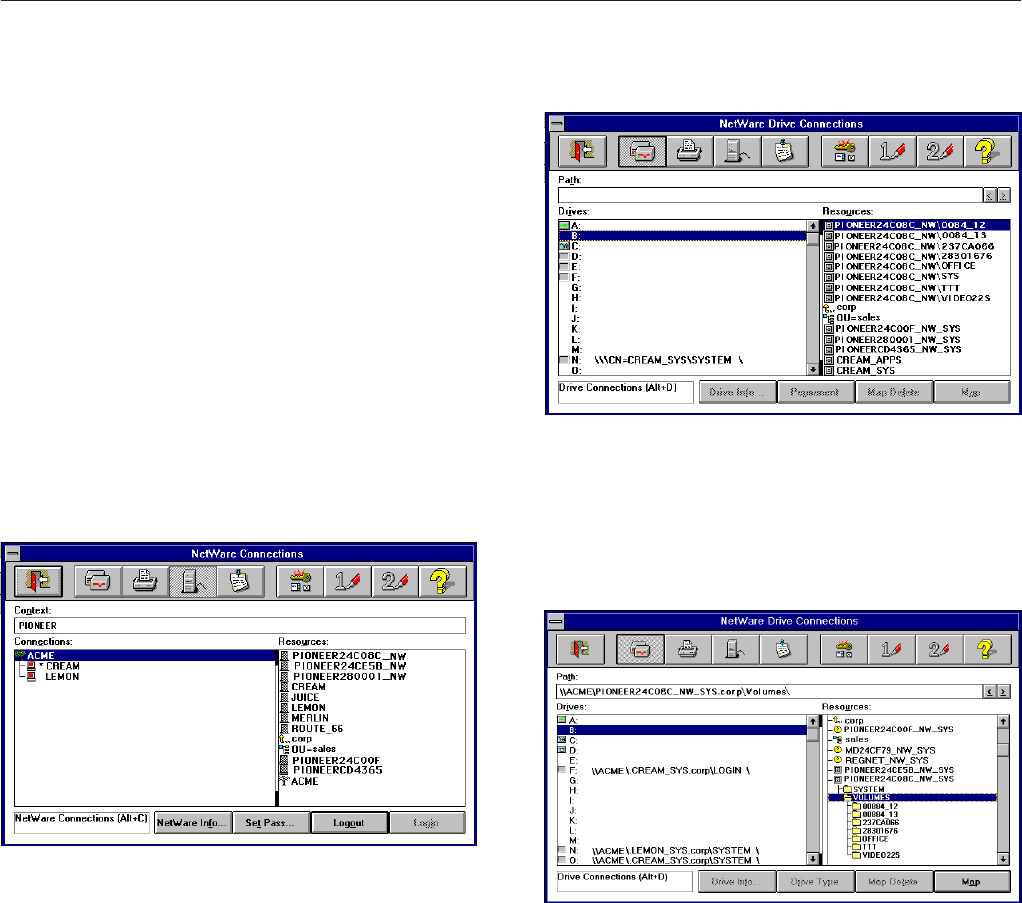The height and width of the screenshot is (903, 1022).
Task: Open message note icon in lower Drive Connections toolbar
Action: pyautogui.click(x=783, y=649)
